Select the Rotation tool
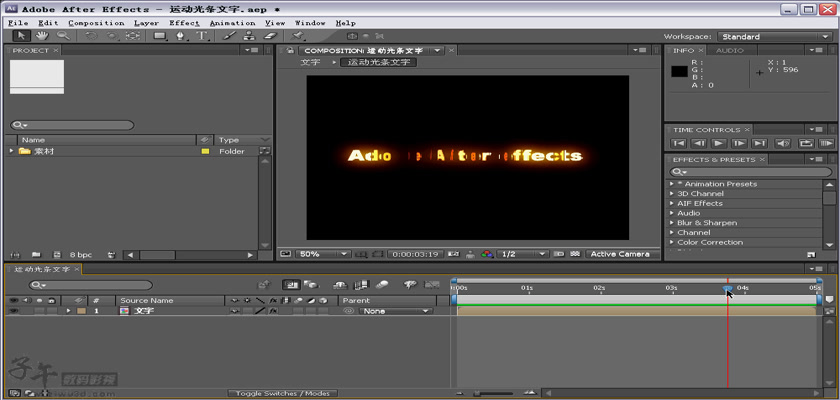Image resolution: width=840 pixels, height=400 pixels. (x=91, y=36)
